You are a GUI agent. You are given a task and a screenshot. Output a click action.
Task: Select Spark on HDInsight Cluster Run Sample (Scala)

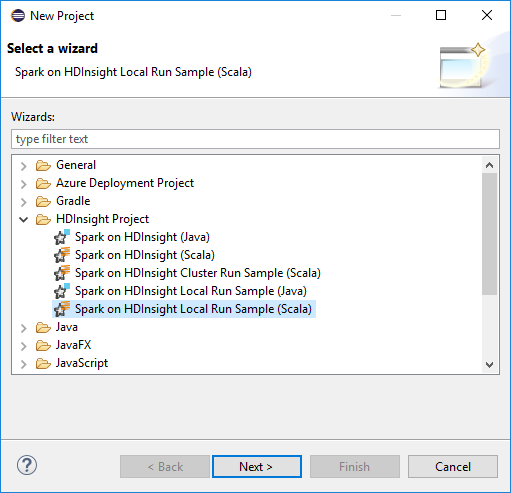(198, 273)
